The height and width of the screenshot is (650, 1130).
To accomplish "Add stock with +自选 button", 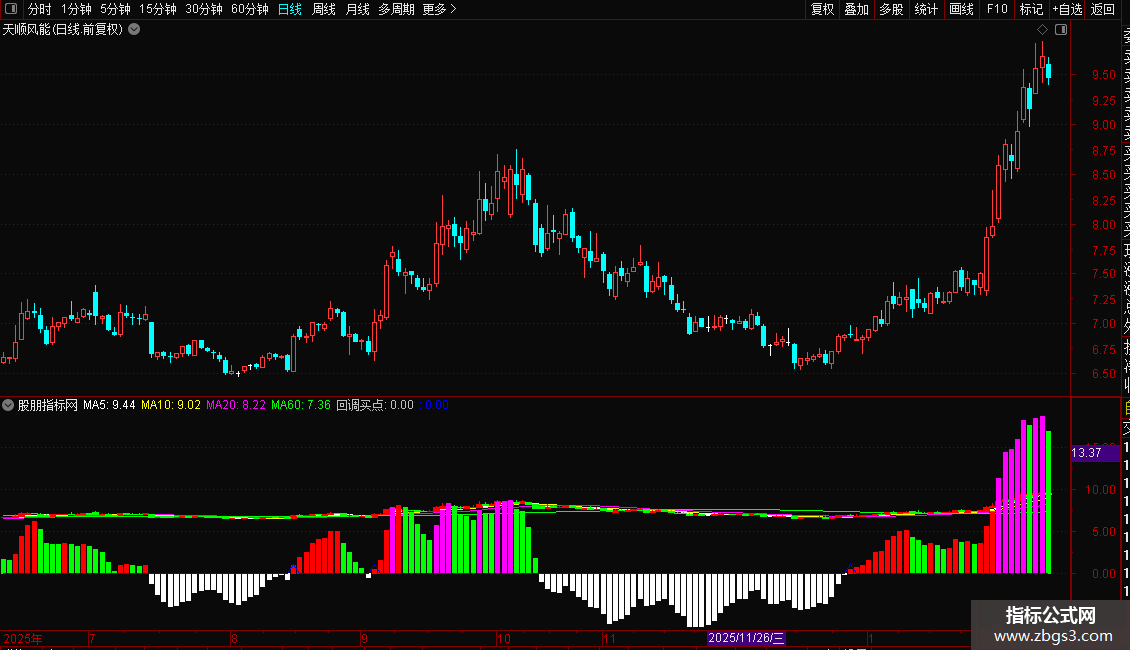I will [x=1067, y=9].
